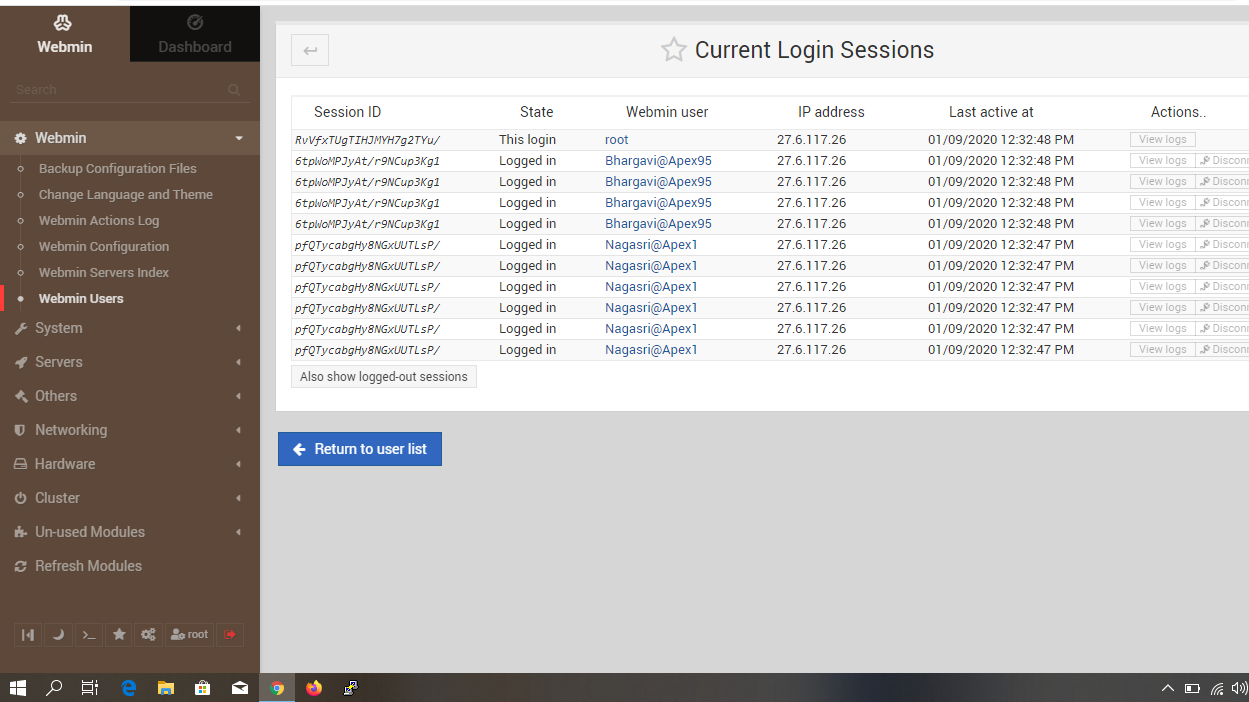The image size is (1249, 702).
Task: Open settings via the gears icon
Action: [x=148, y=634]
